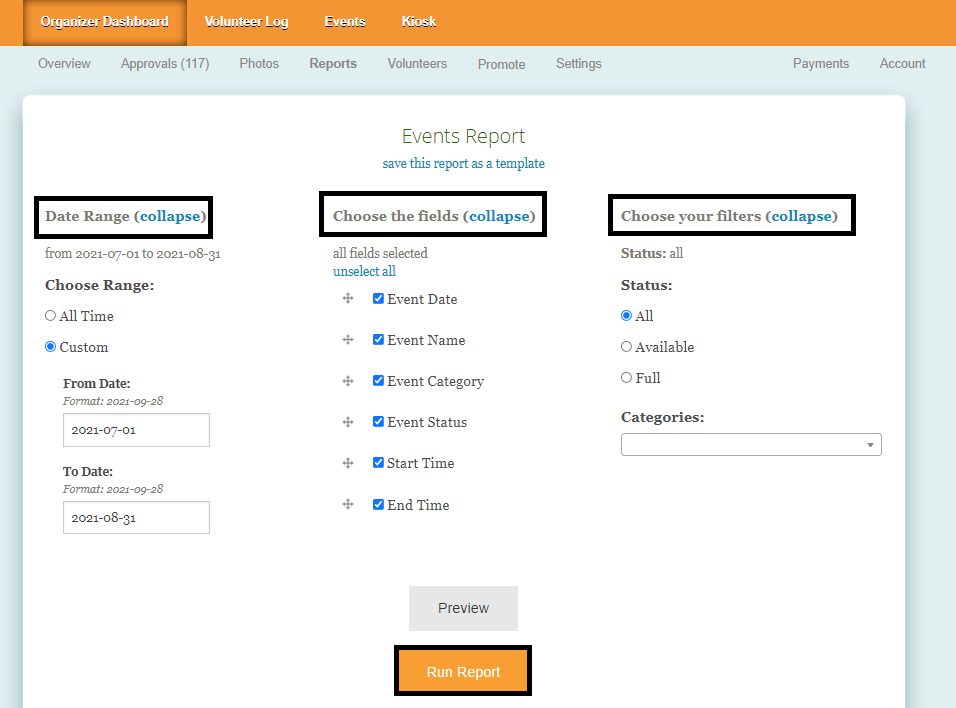This screenshot has height=708, width=956.
Task: Click the drag handle beside Start Time
Action: (x=348, y=463)
